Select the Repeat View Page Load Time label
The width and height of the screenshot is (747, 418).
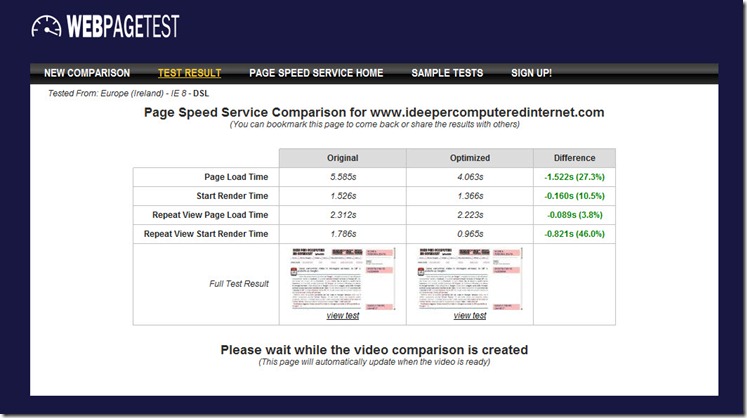coord(210,215)
